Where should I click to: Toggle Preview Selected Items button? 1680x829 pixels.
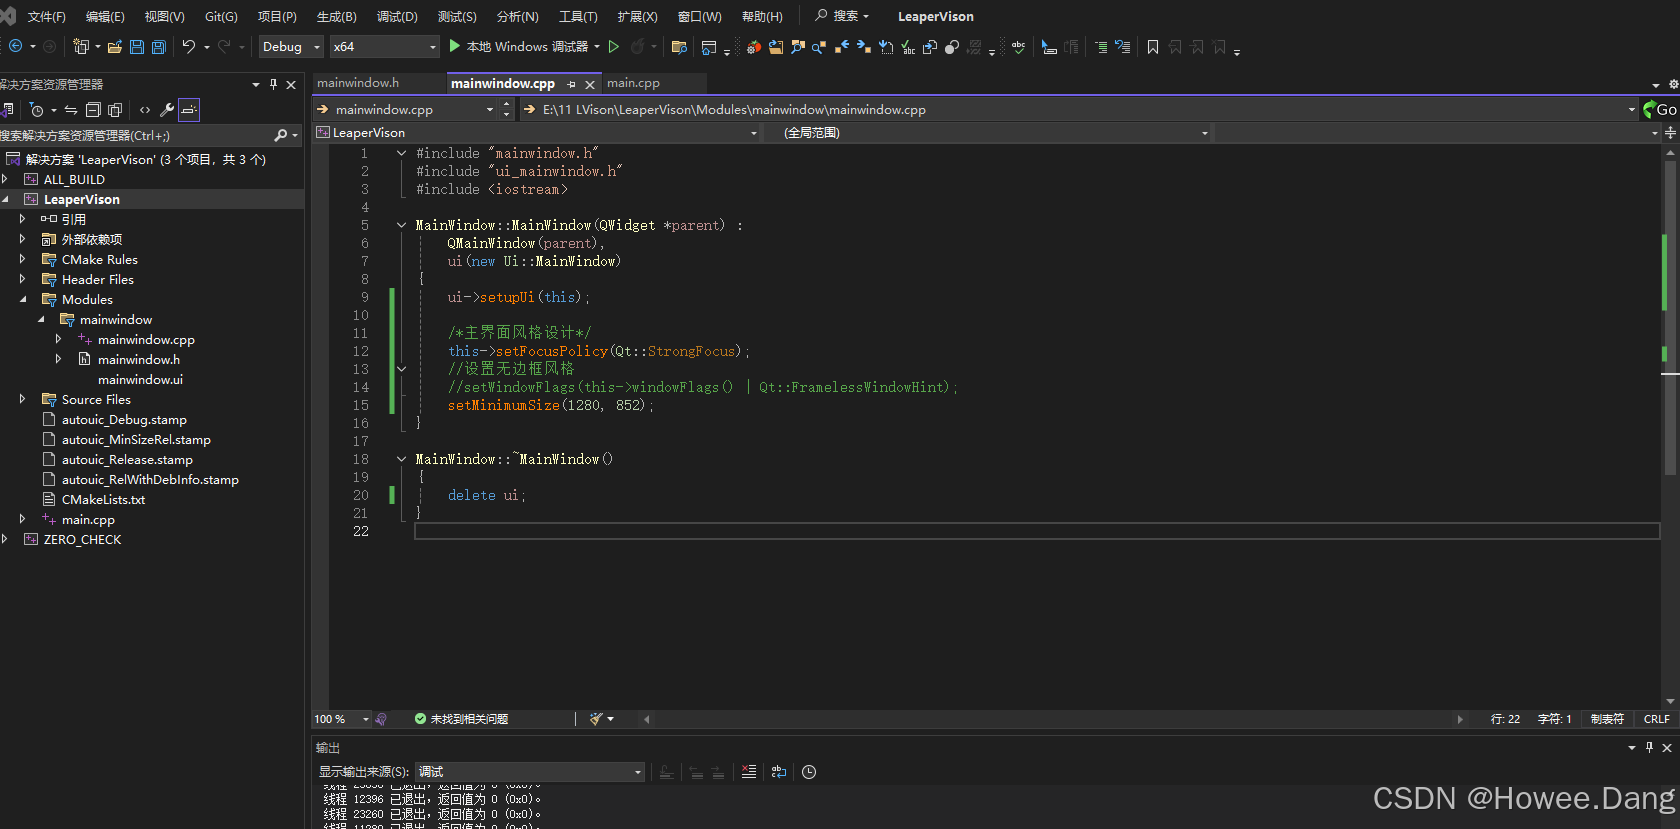(189, 110)
